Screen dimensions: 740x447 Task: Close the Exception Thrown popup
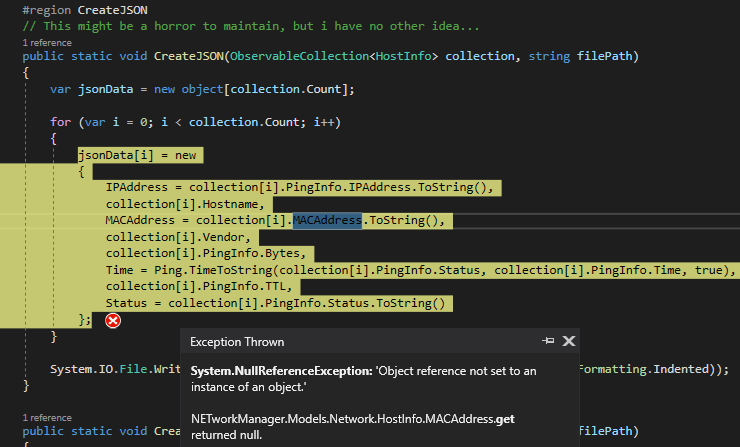tap(569, 341)
